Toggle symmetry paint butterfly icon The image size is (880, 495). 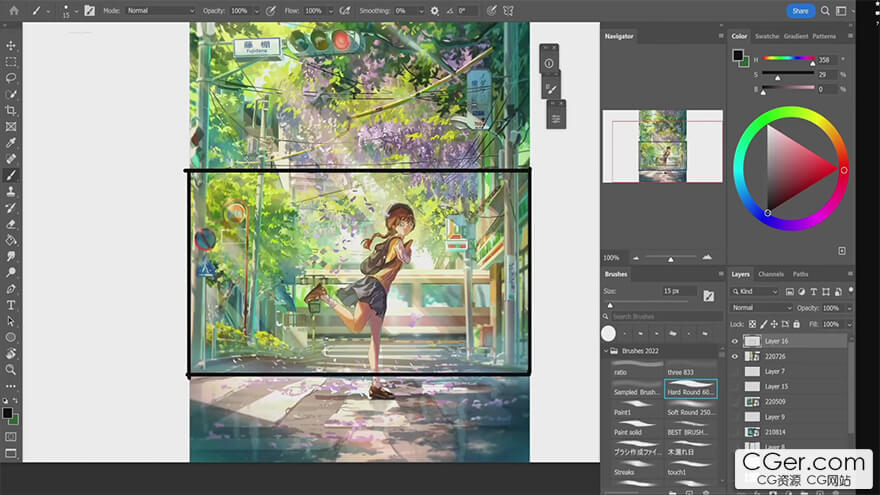508,11
